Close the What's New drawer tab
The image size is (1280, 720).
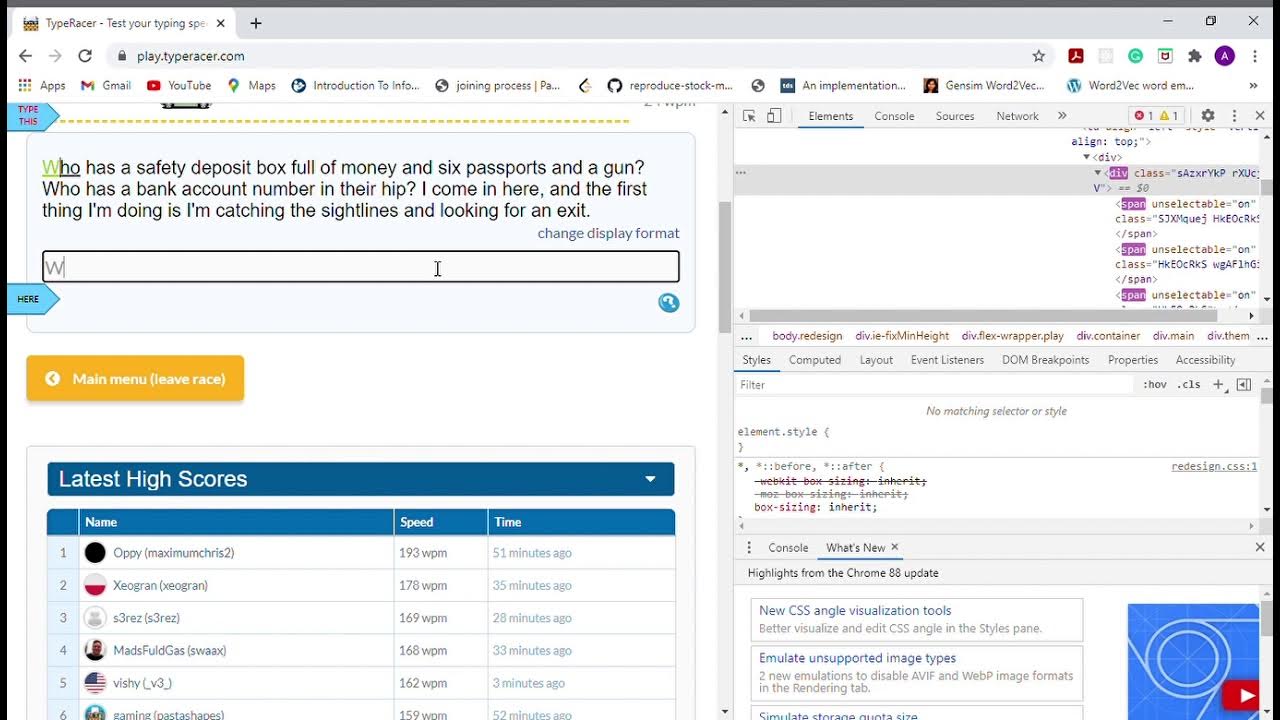(895, 548)
